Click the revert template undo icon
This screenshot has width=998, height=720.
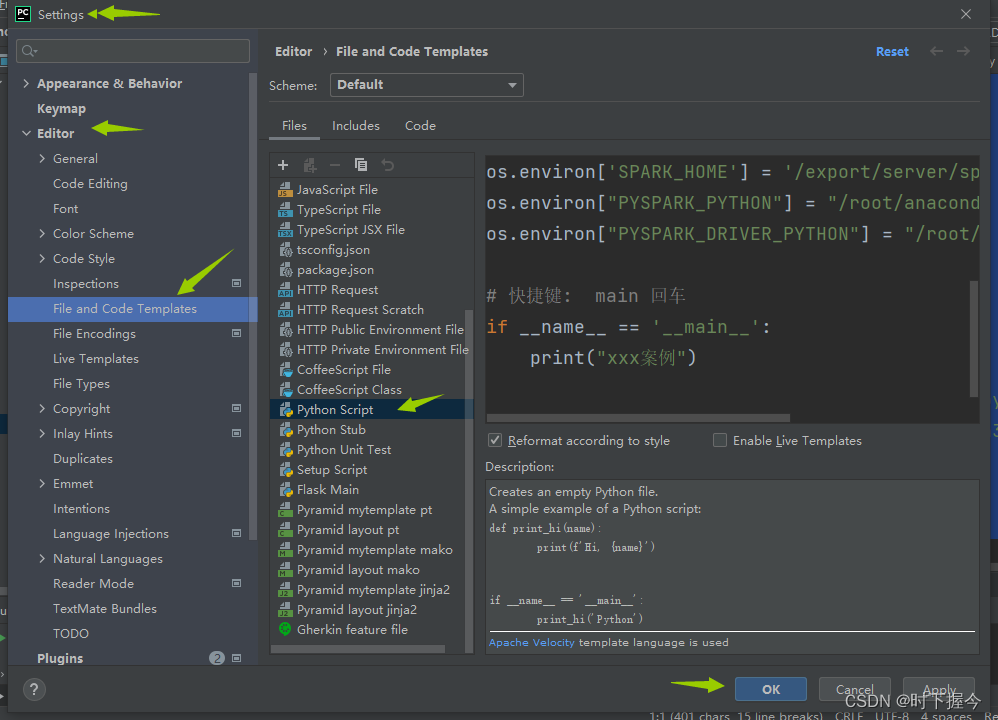click(x=387, y=165)
